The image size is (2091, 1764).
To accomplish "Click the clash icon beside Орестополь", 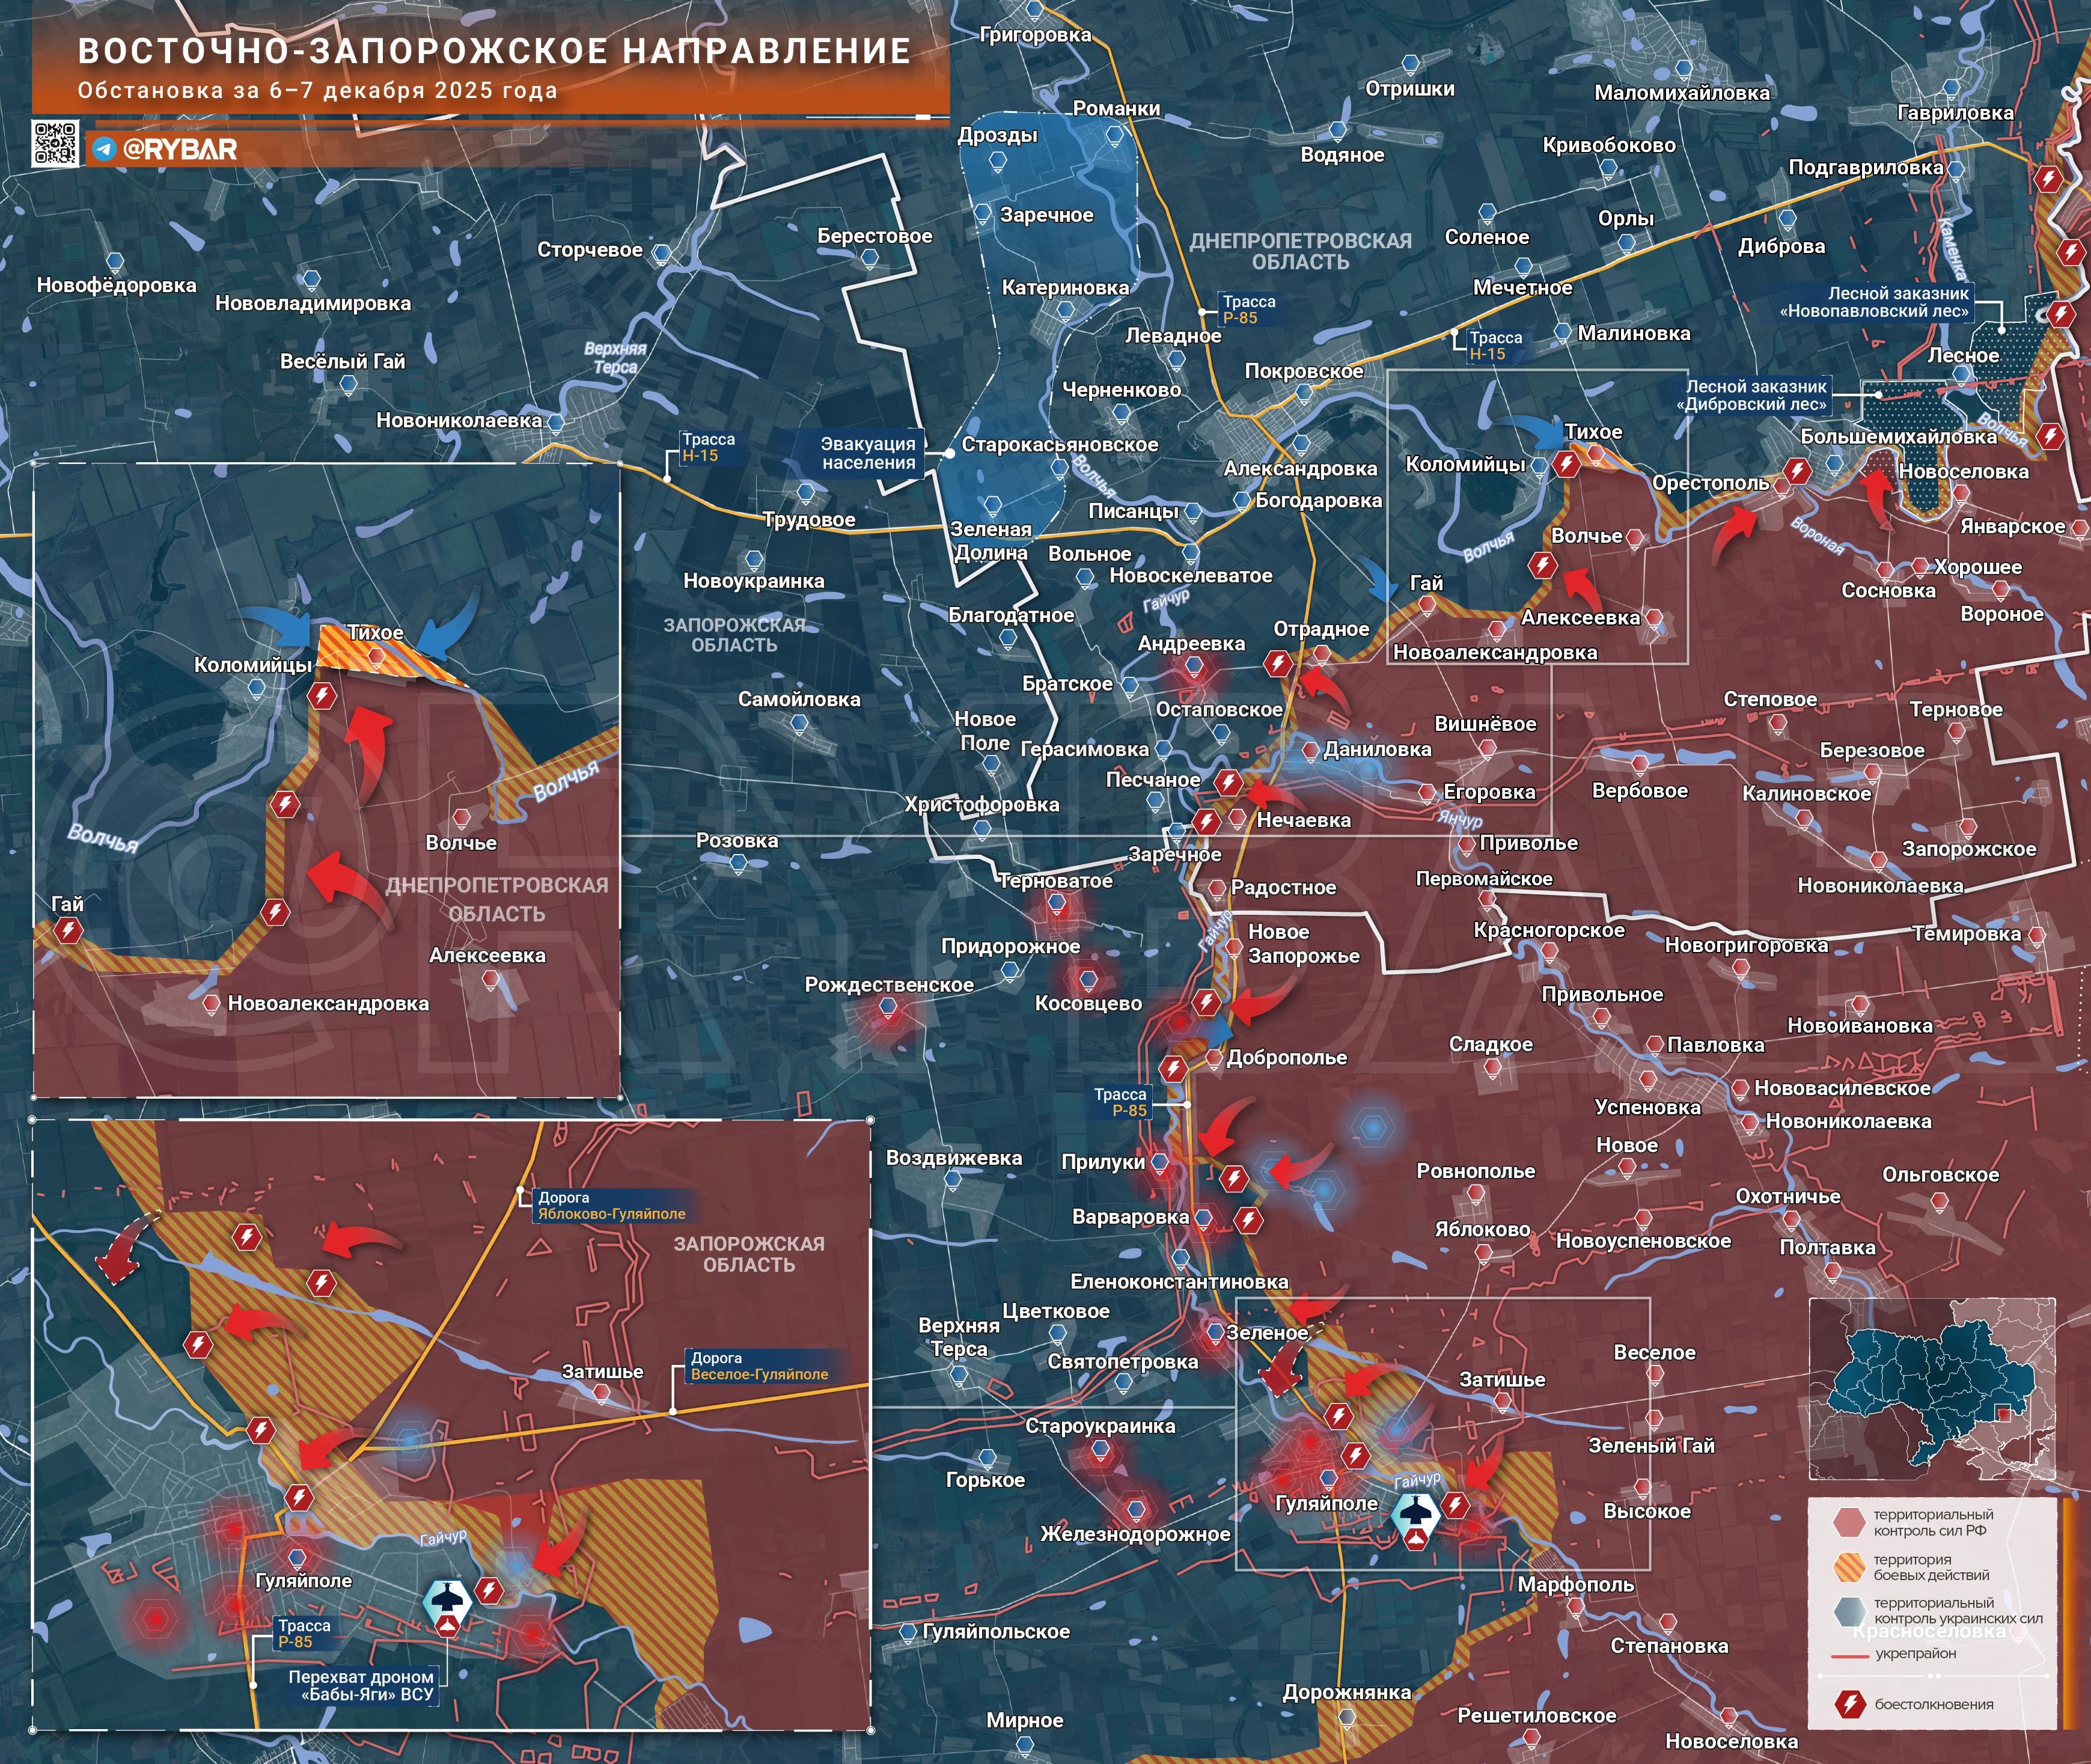I will coord(1797,471).
